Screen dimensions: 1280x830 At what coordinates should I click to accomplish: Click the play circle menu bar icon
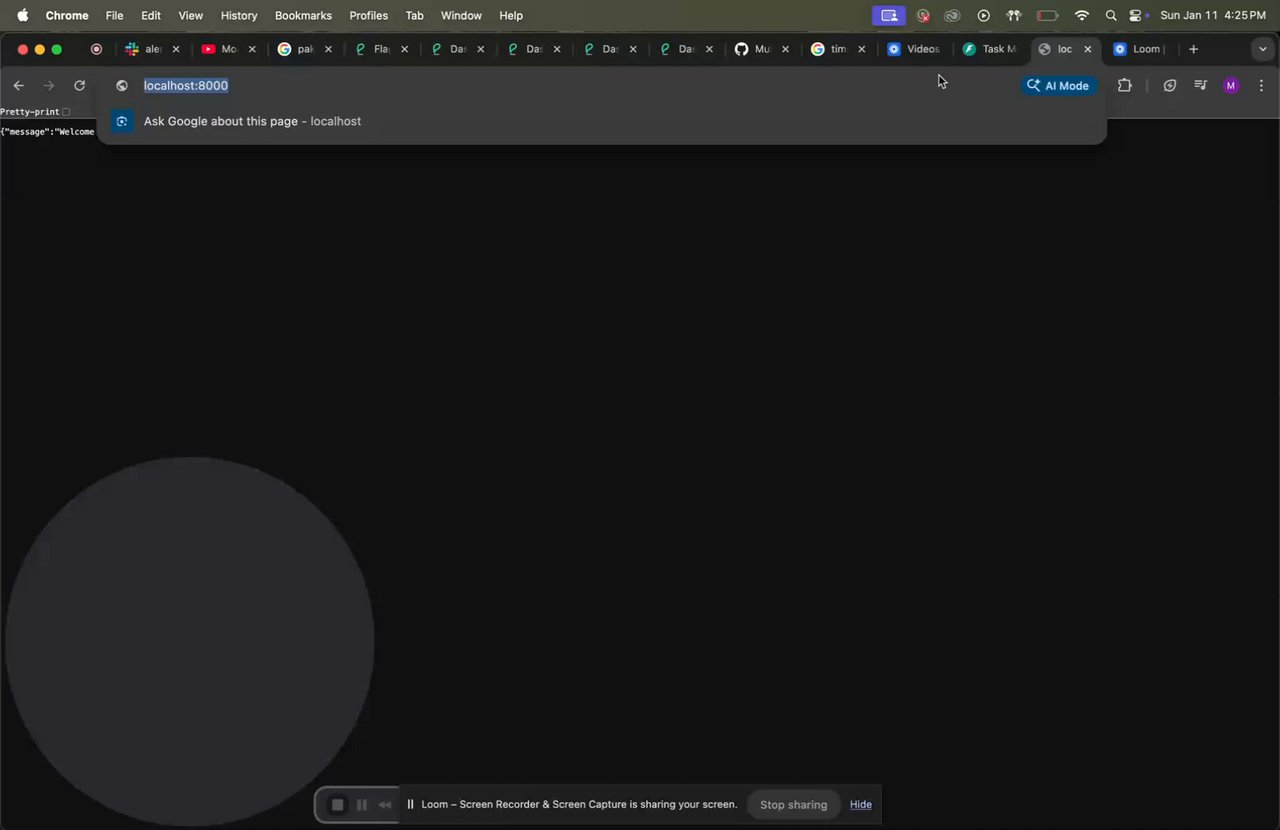click(x=984, y=15)
